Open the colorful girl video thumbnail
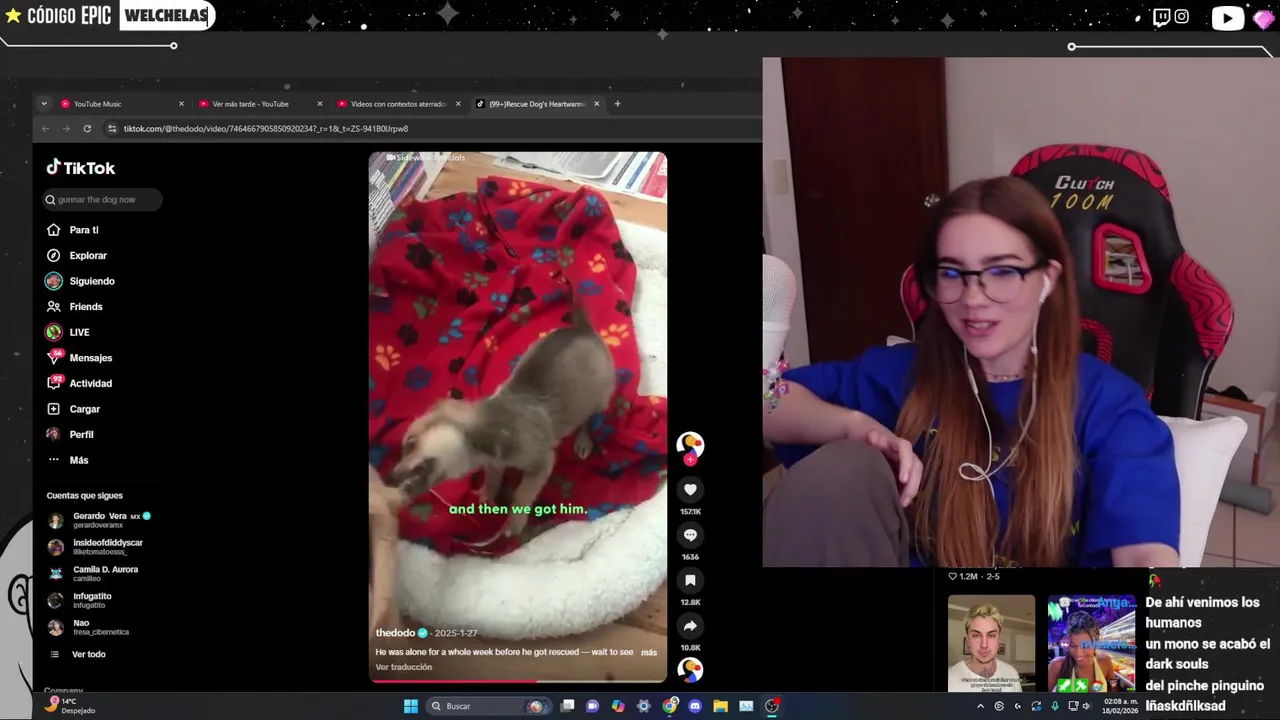Screen dimensions: 1280x720 (x=1092, y=643)
